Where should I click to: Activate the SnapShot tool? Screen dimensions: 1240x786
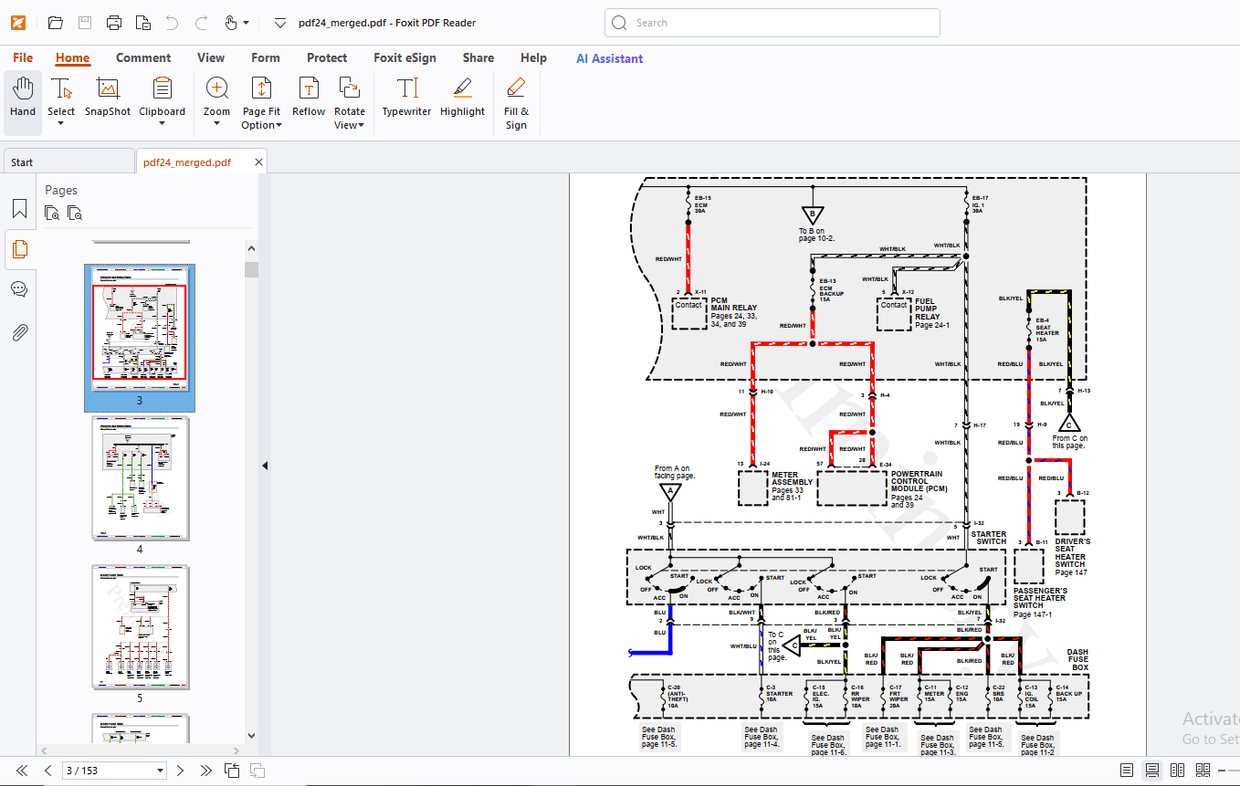[107, 98]
